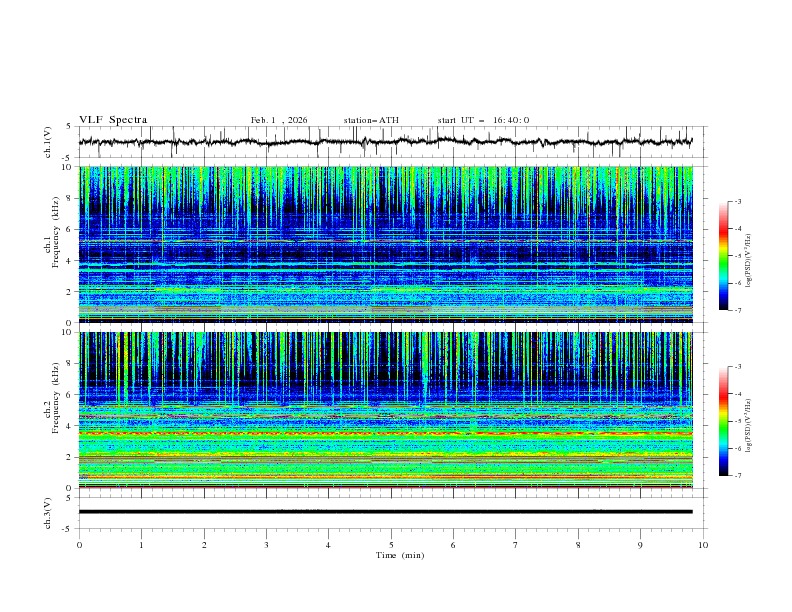Select the date text "Feb. 1 , 2026"
The height and width of the screenshot is (612, 792).
pyautogui.click(x=279, y=120)
